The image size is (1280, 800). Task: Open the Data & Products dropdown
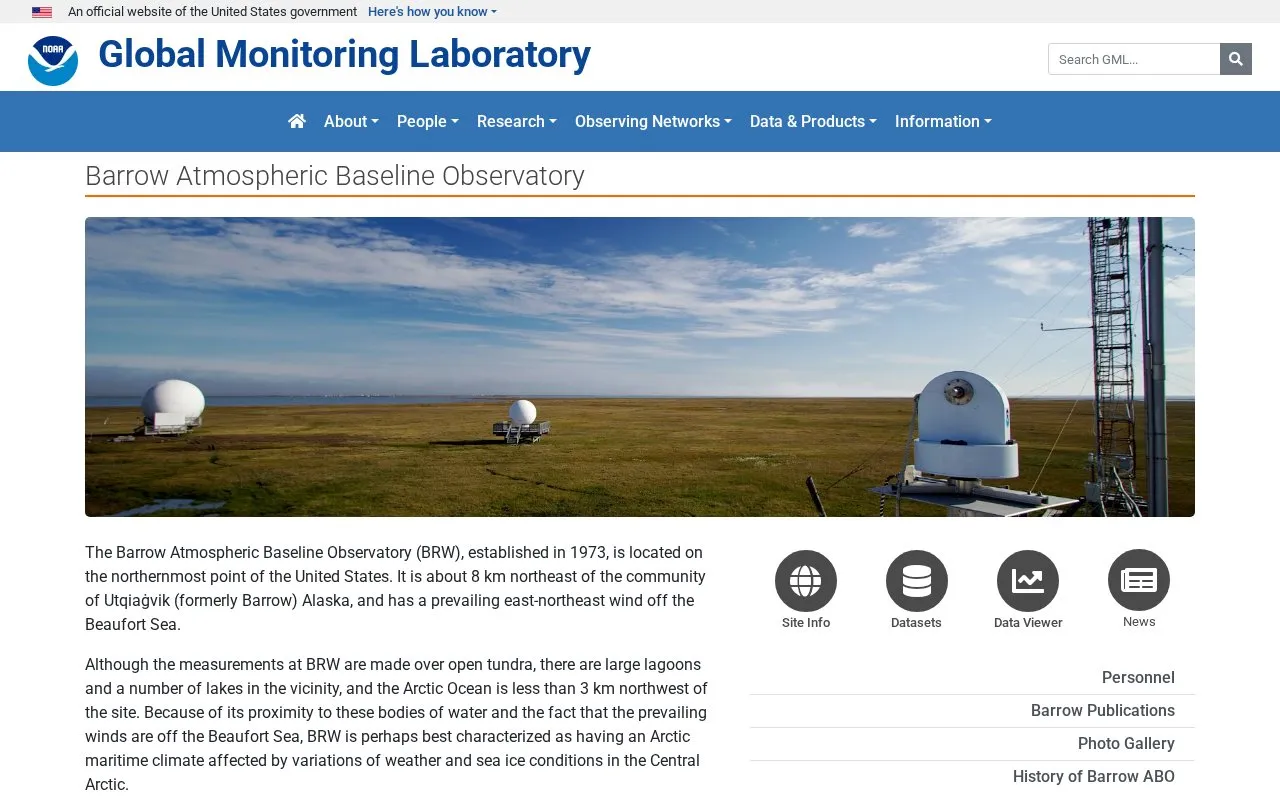[x=813, y=121]
